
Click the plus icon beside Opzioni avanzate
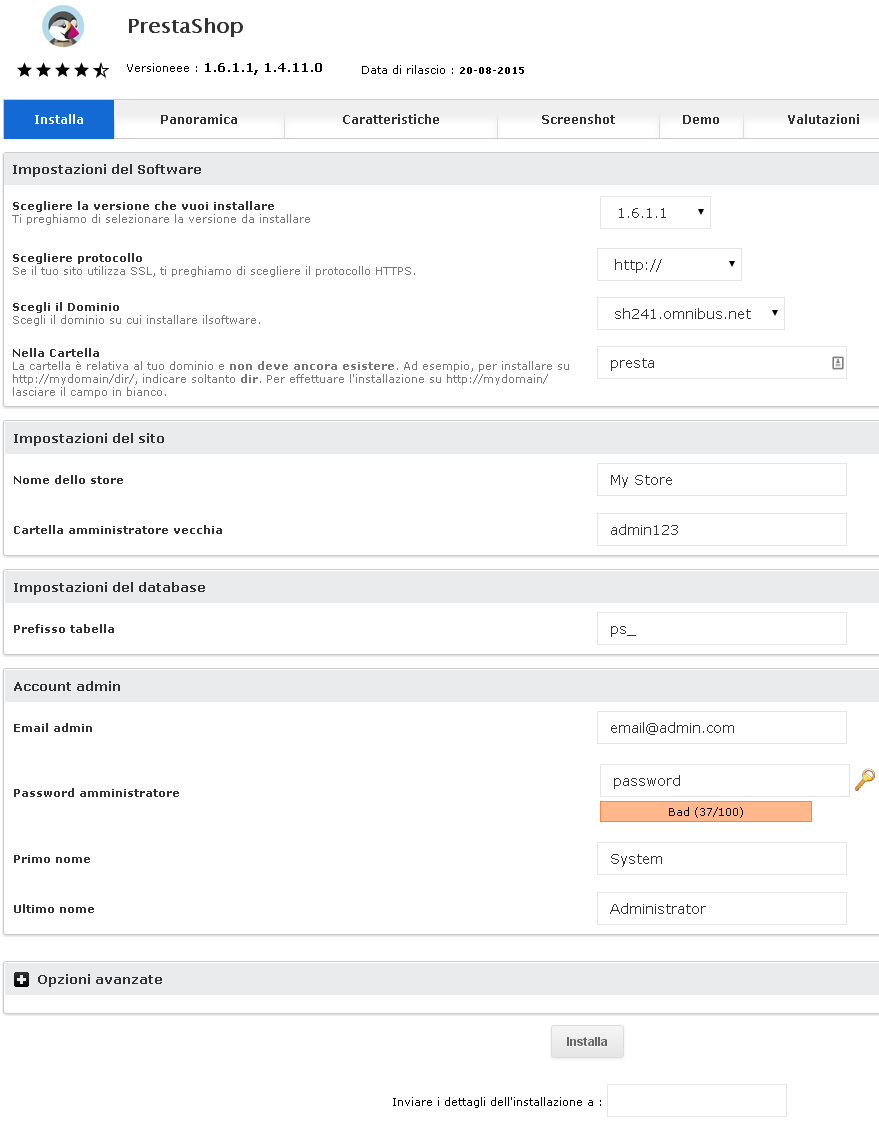tap(22, 979)
